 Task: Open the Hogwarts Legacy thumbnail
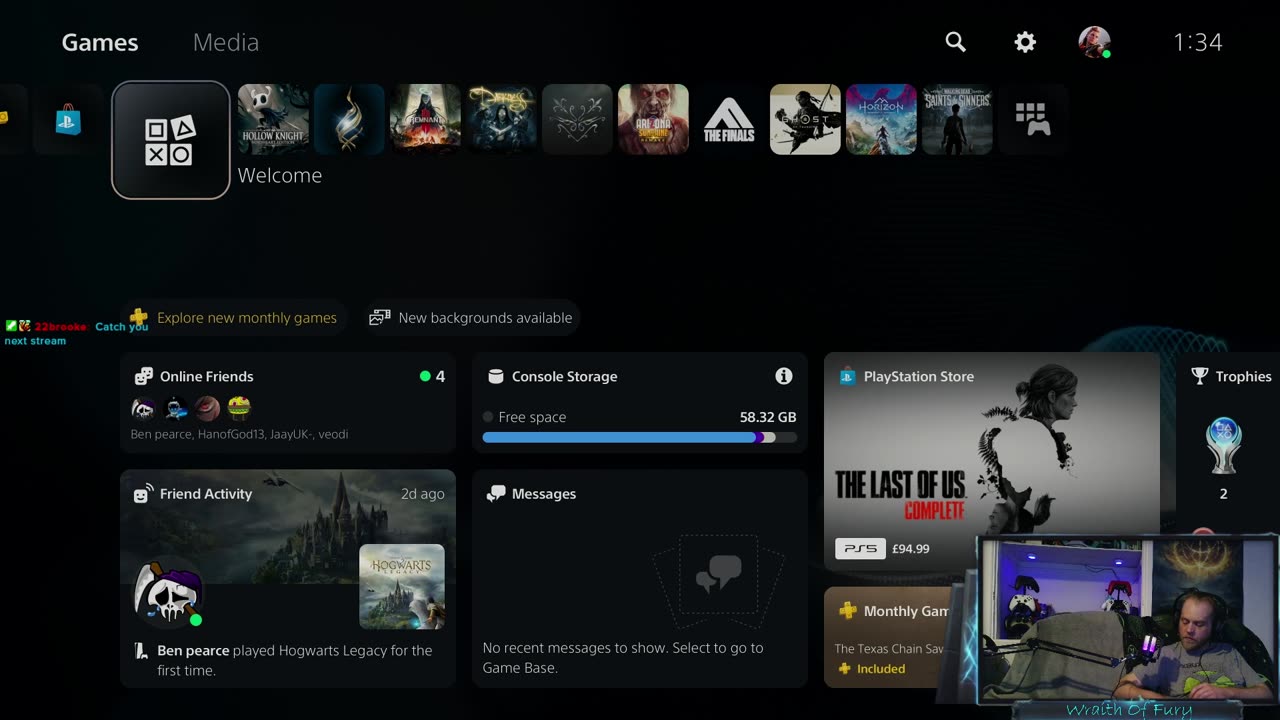pos(402,586)
